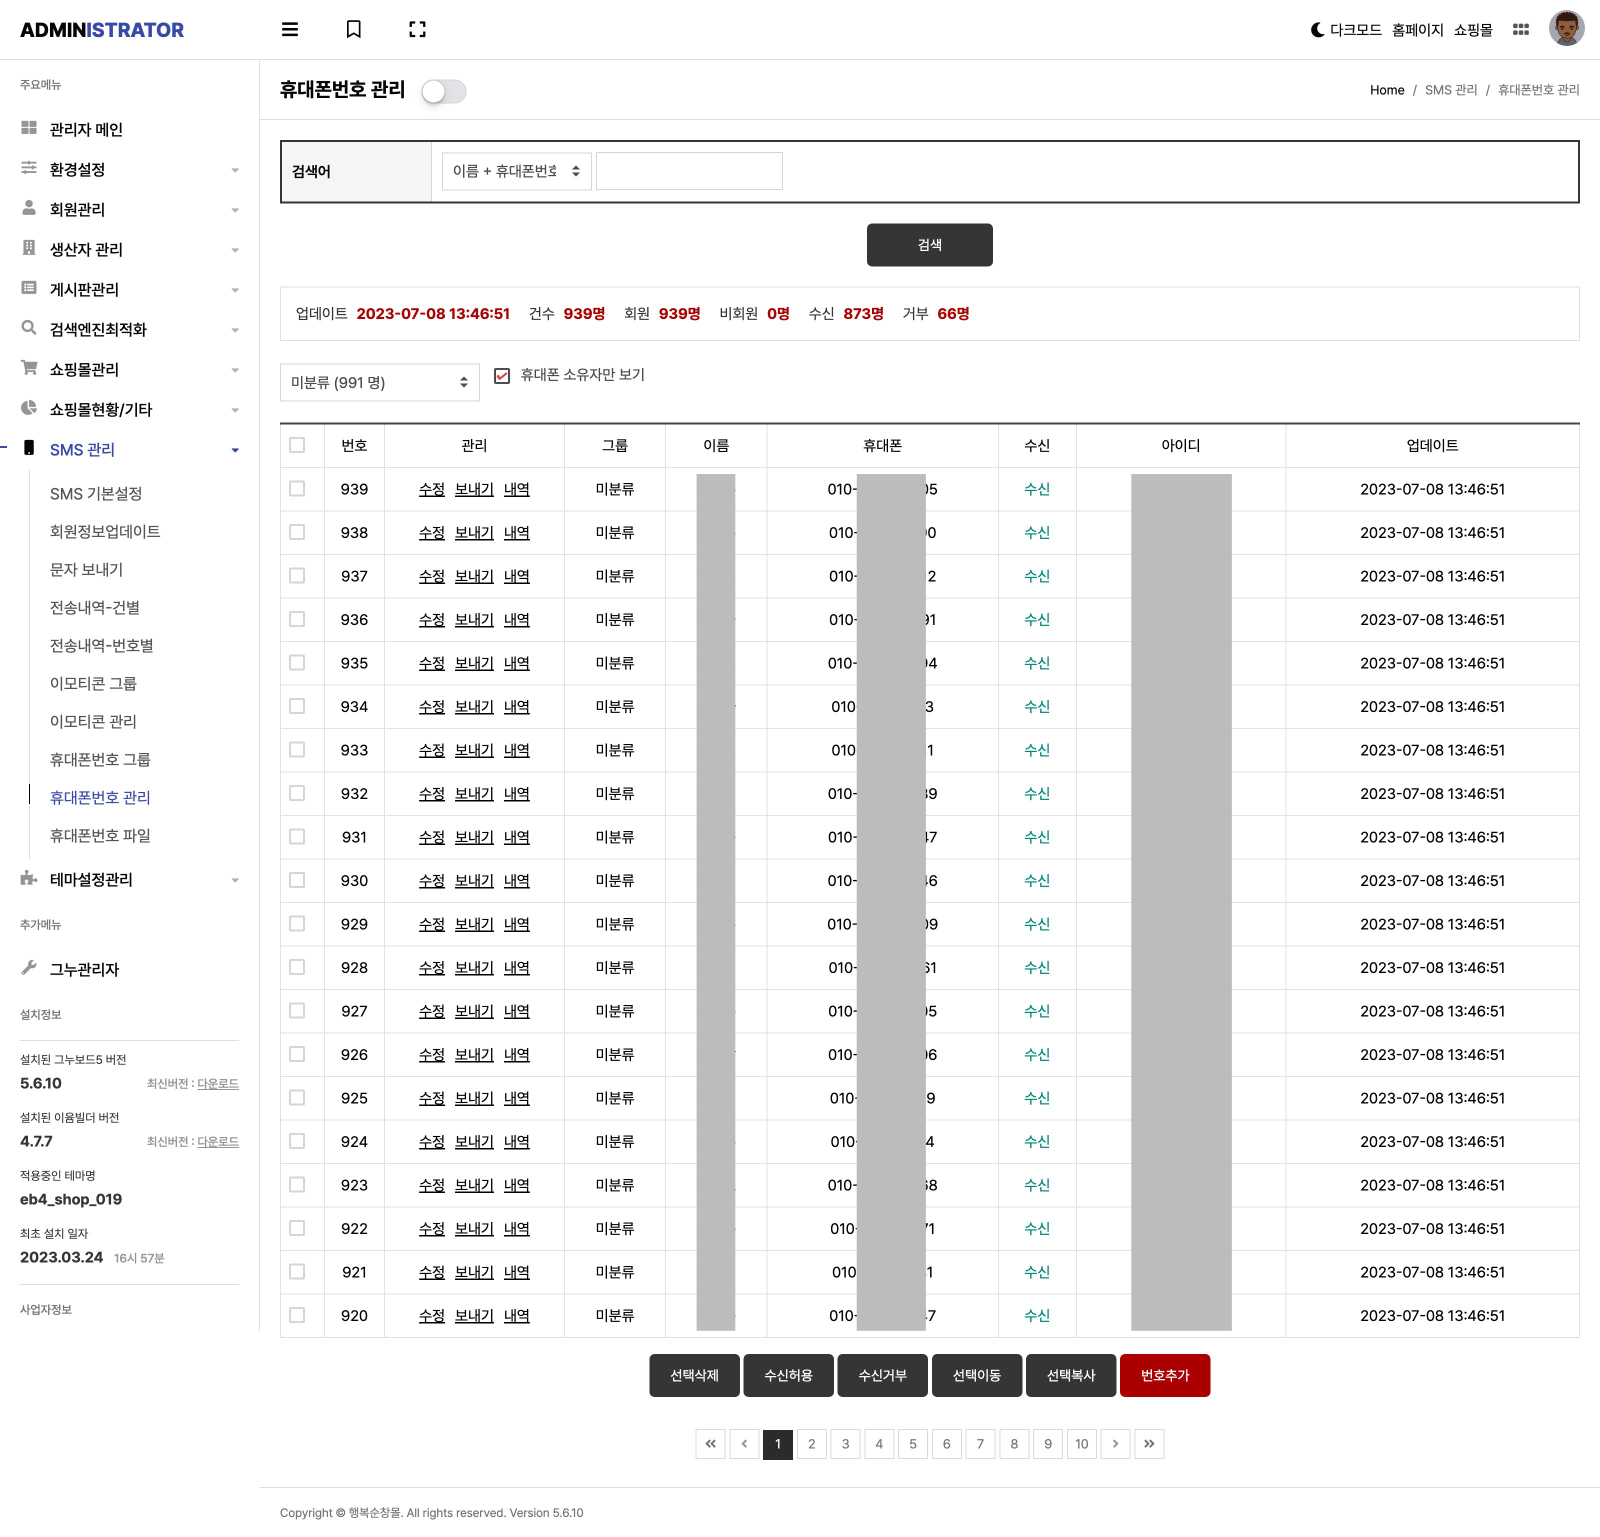Image resolution: width=1600 pixels, height=1537 pixels.
Task: Uncheck 휴대폰 소유자만 보기 checkbox
Action: coord(502,376)
